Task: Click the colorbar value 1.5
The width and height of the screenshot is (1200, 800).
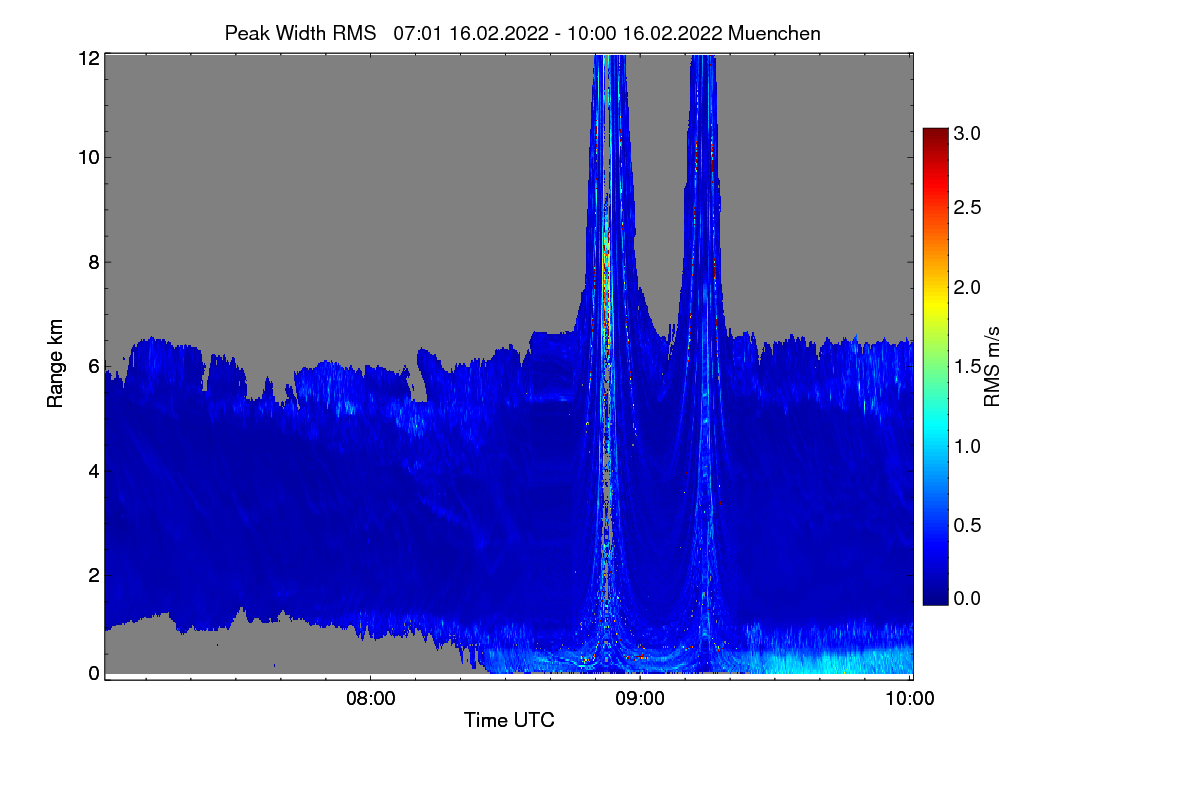Action: pos(966,366)
